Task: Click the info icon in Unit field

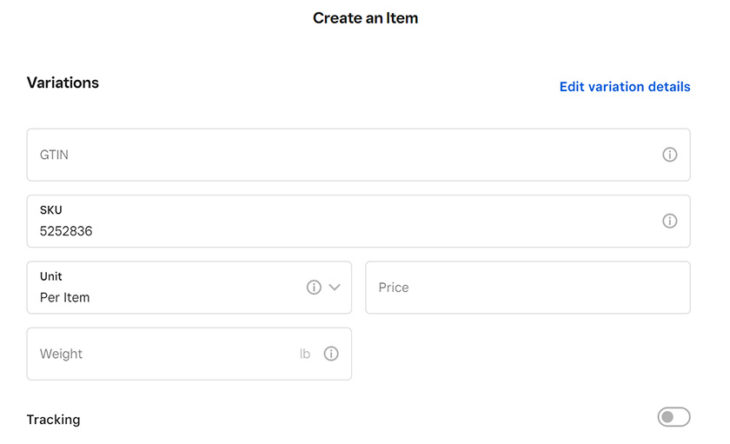Action: point(314,287)
